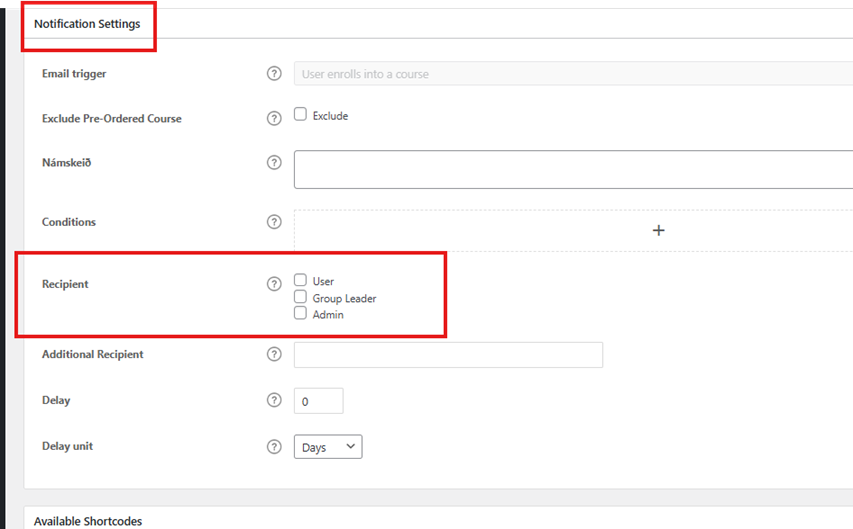Screen dimensions: 853x529
Task: Open the Námskeið help tooltip icon
Action: click(x=274, y=162)
